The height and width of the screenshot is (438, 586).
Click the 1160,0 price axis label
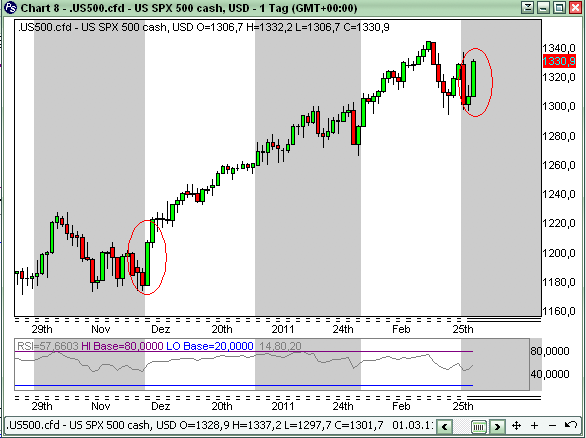coord(559,311)
